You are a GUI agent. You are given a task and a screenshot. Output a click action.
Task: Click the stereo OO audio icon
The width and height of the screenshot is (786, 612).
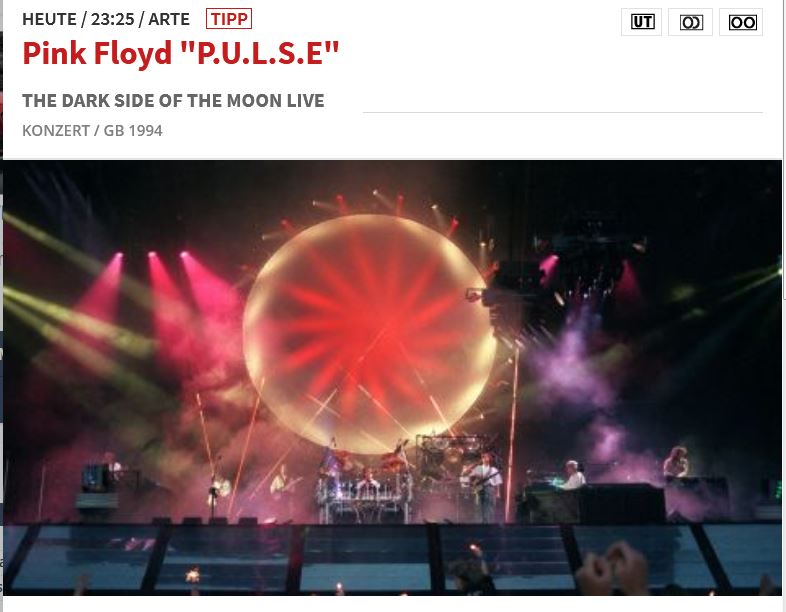pos(741,22)
